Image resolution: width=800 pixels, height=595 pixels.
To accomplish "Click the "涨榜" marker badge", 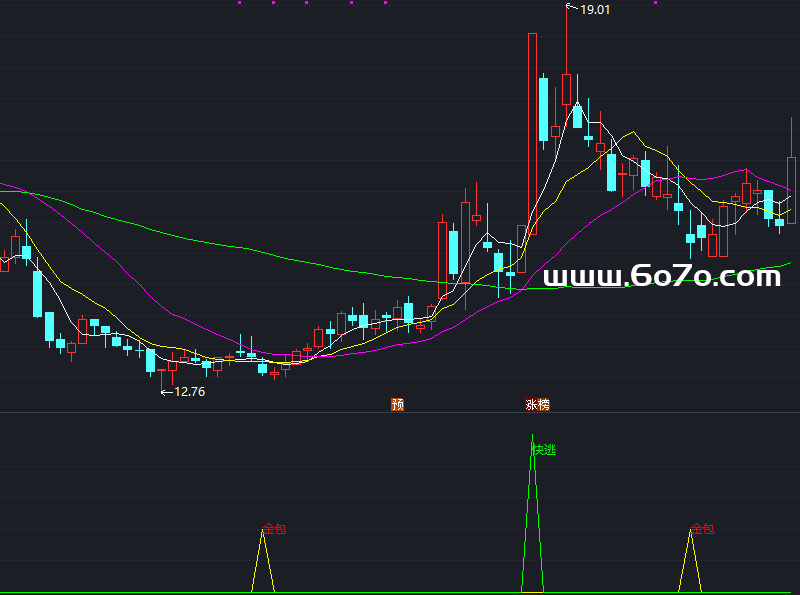I will (537, 405).
